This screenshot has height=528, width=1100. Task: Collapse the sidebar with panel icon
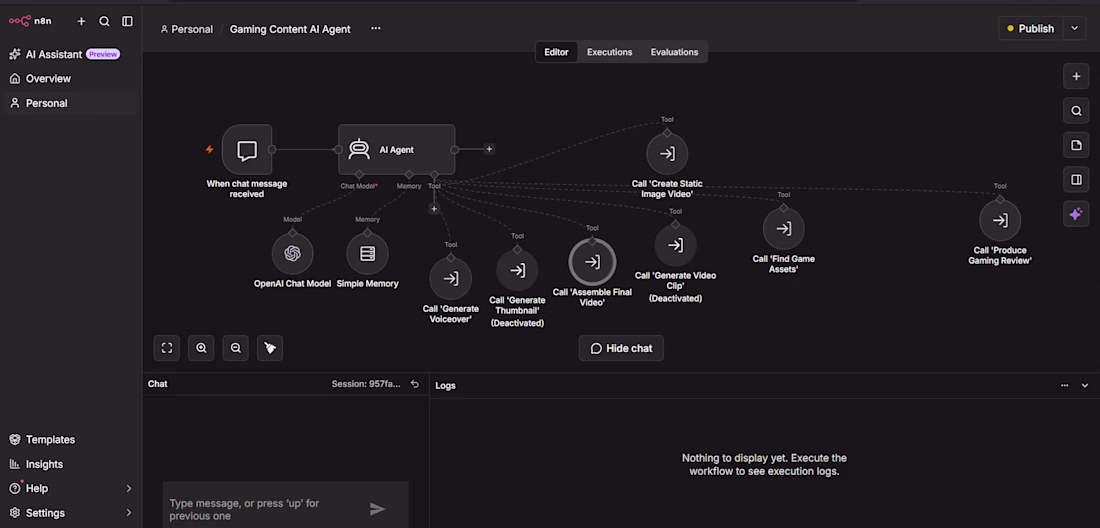[127, 21]
